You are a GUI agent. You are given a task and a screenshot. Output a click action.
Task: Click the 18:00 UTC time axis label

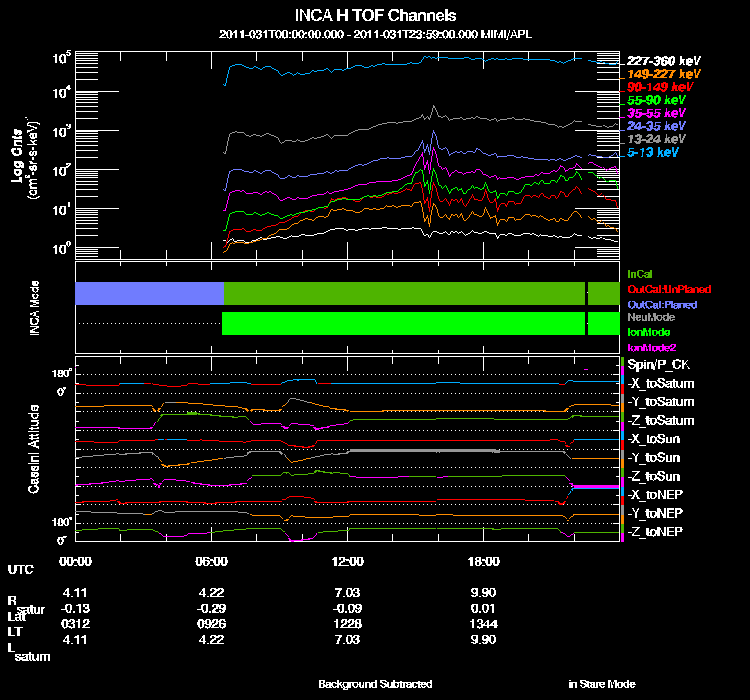tap(483, 561)
